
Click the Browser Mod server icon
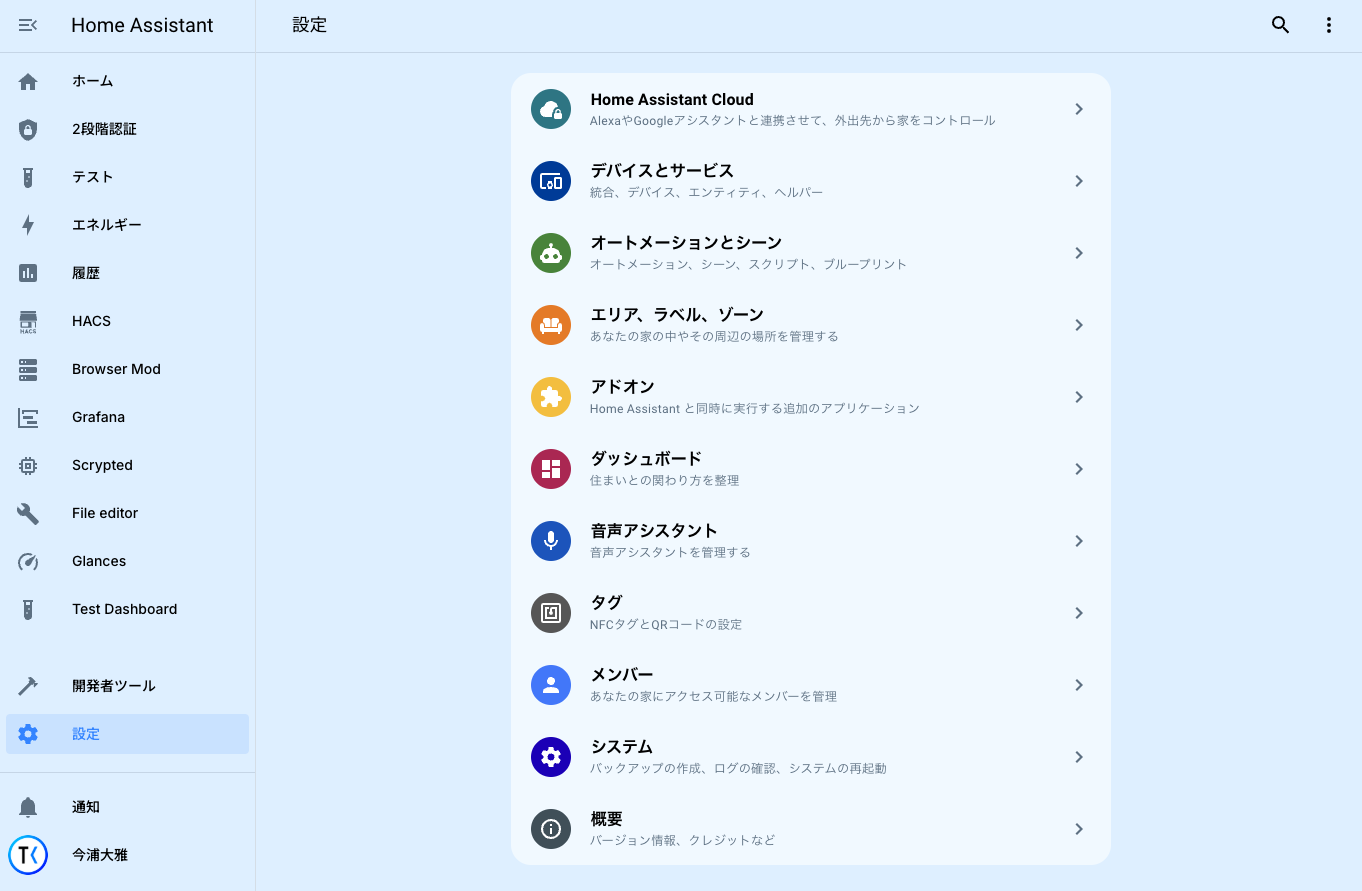coord(28,369)
